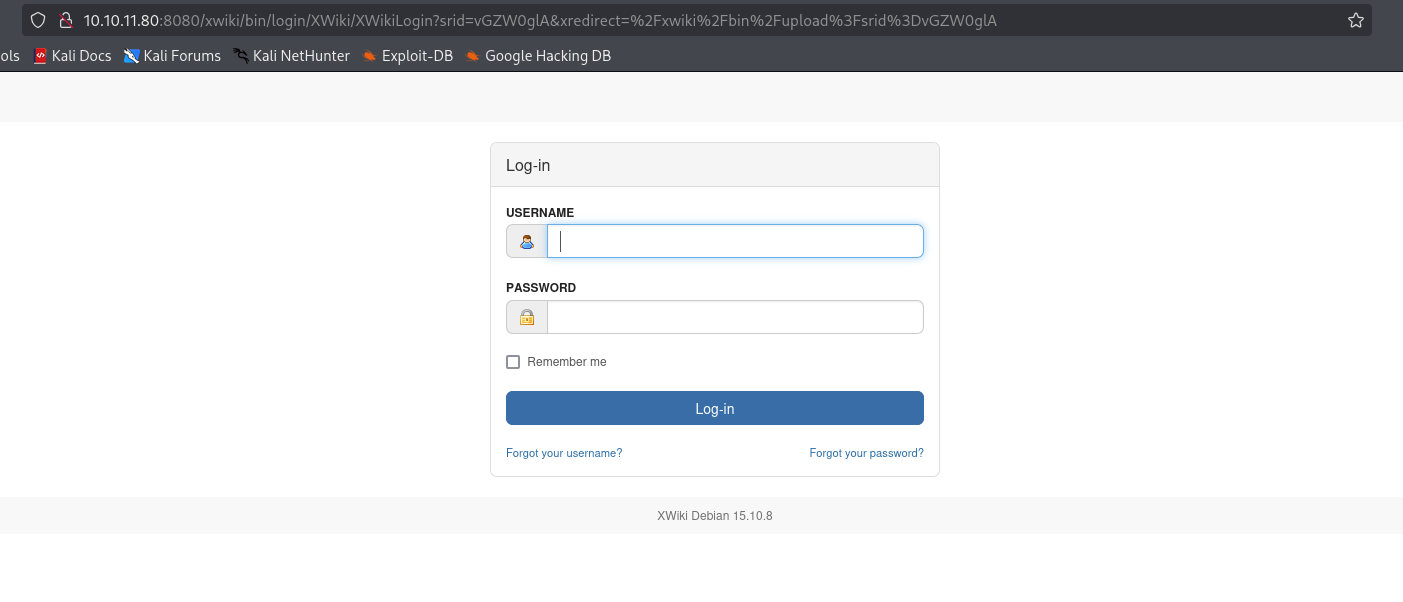
Task: Click the user avatar icon beside username
Action: click(x=527, y=241)
